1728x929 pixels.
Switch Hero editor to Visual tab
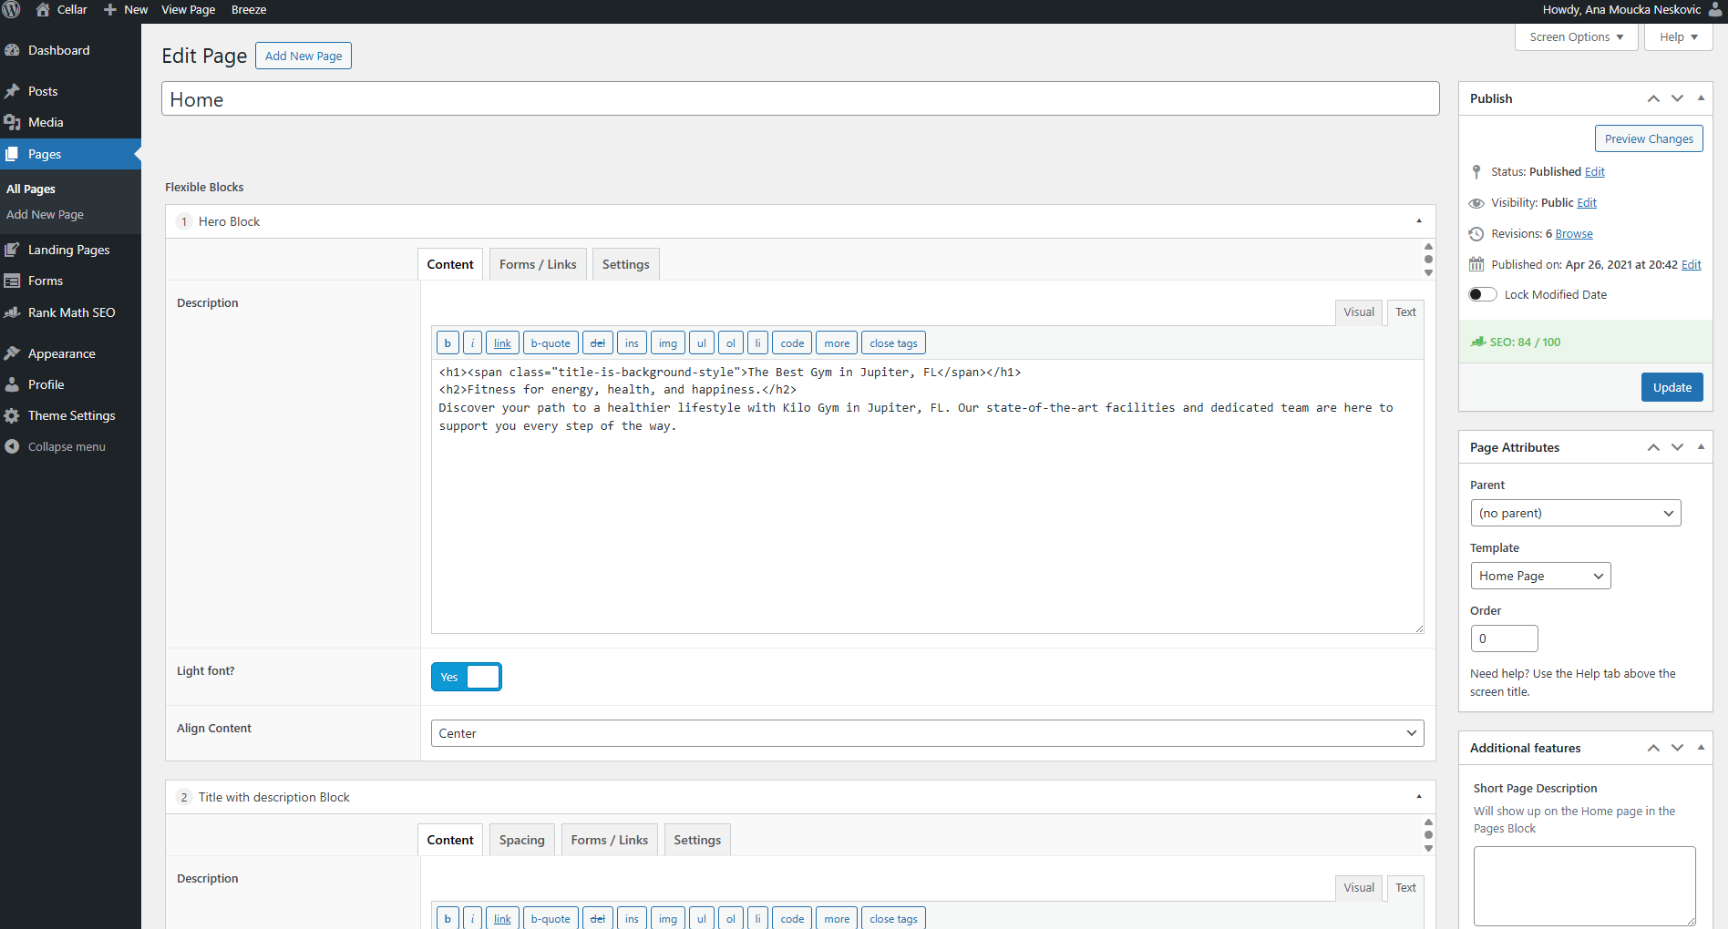(x=1359, y=312)
